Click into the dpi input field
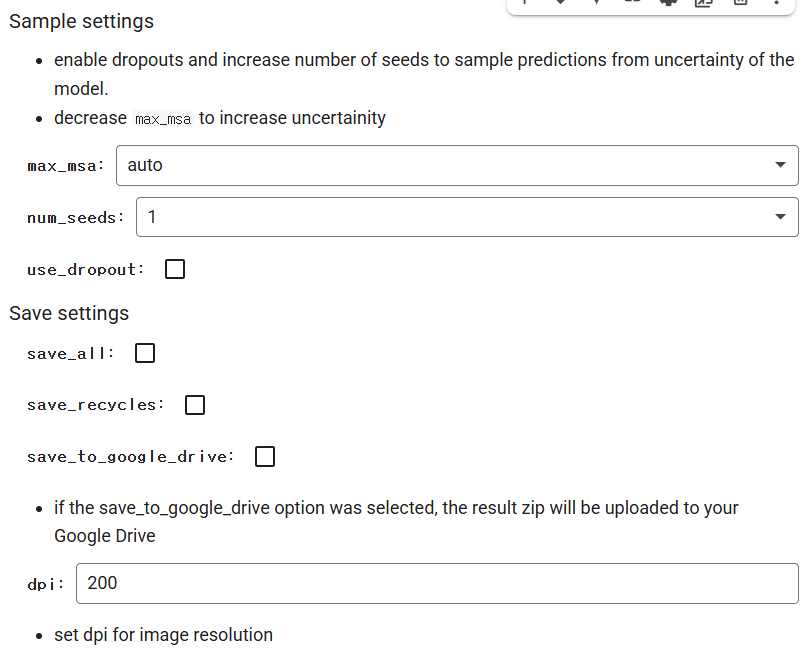 click(x=437, y=584)
